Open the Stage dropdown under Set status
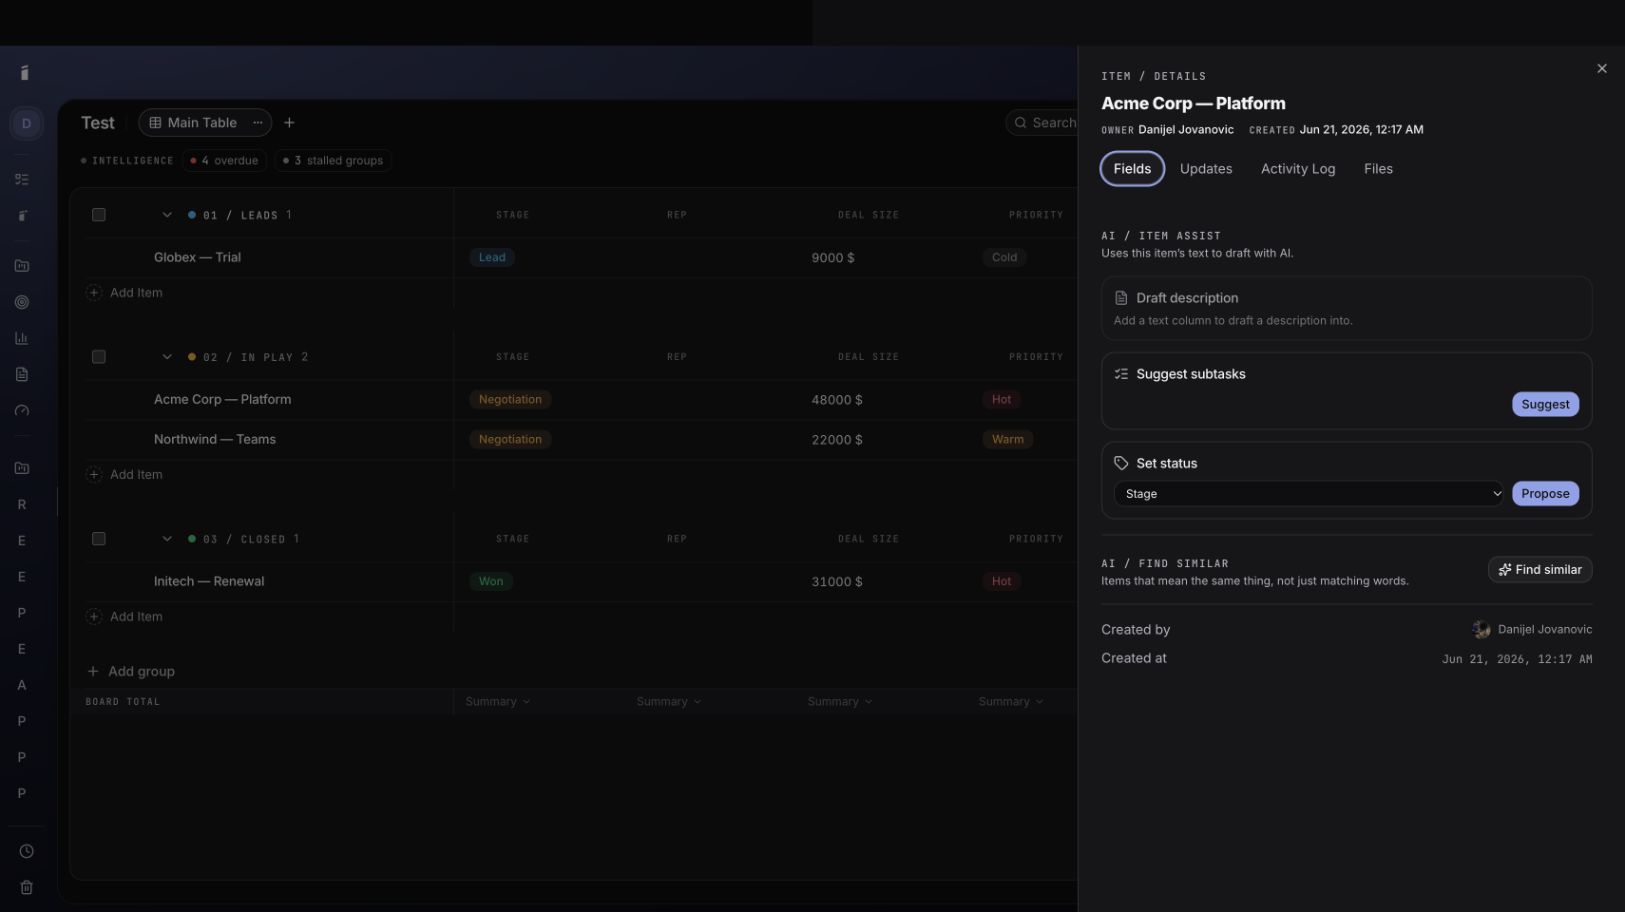This screenshot has width=1625, height=912. coord(1308,494)
